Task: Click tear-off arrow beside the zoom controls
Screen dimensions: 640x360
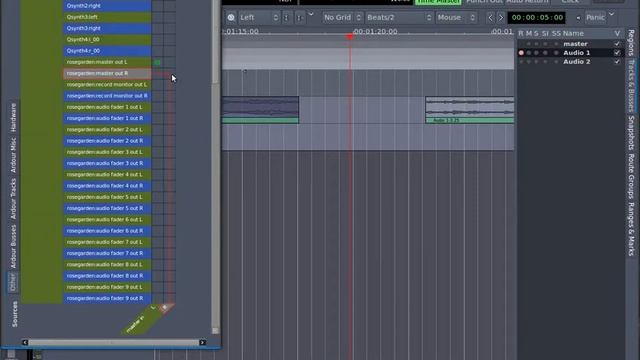Action: click(311, 14)
